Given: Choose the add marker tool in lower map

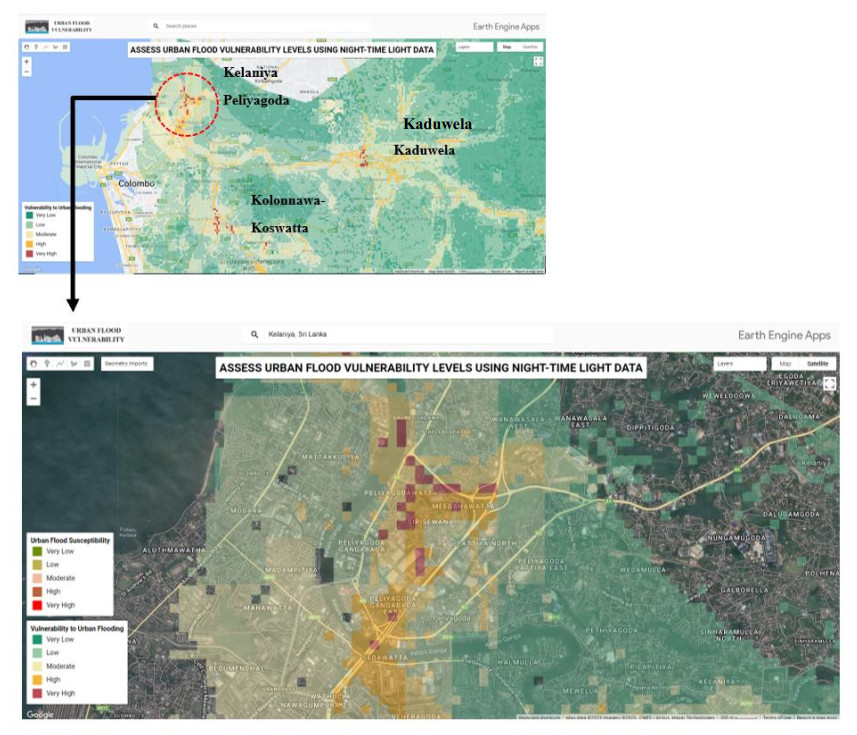Looking at the screenshot, I should coord(47,364).
